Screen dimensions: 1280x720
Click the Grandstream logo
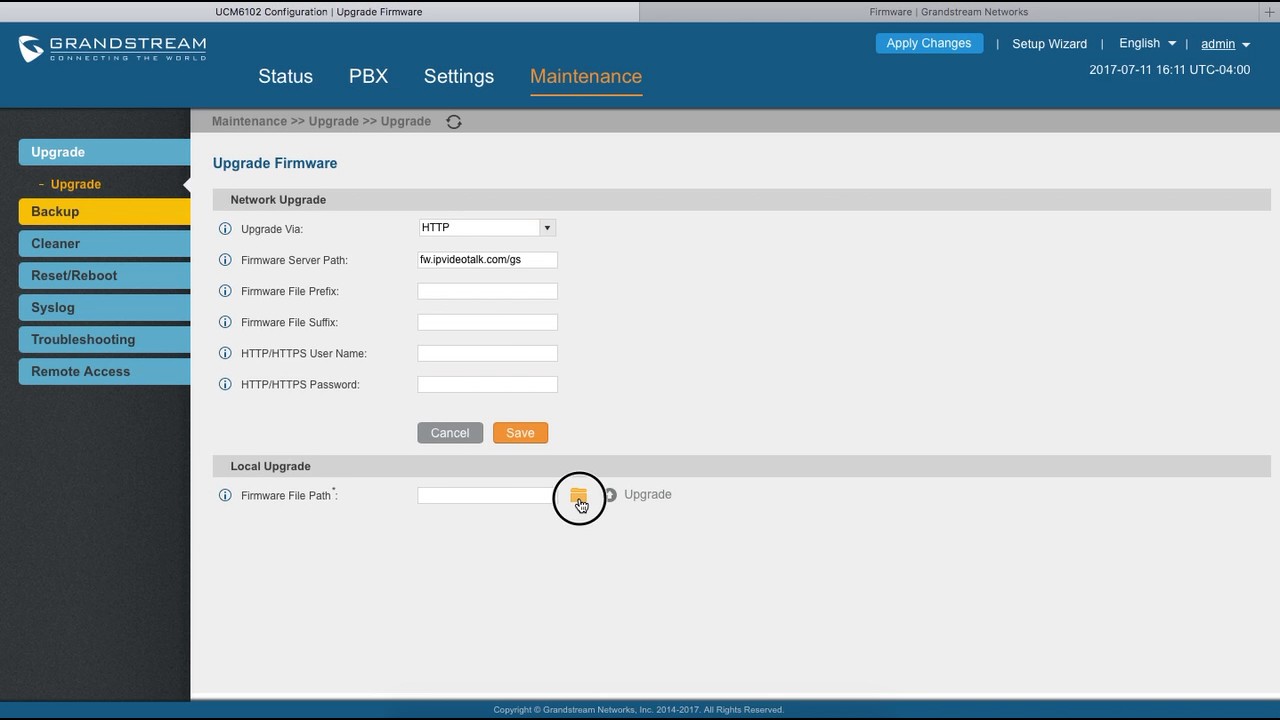[x=112, y=46]
